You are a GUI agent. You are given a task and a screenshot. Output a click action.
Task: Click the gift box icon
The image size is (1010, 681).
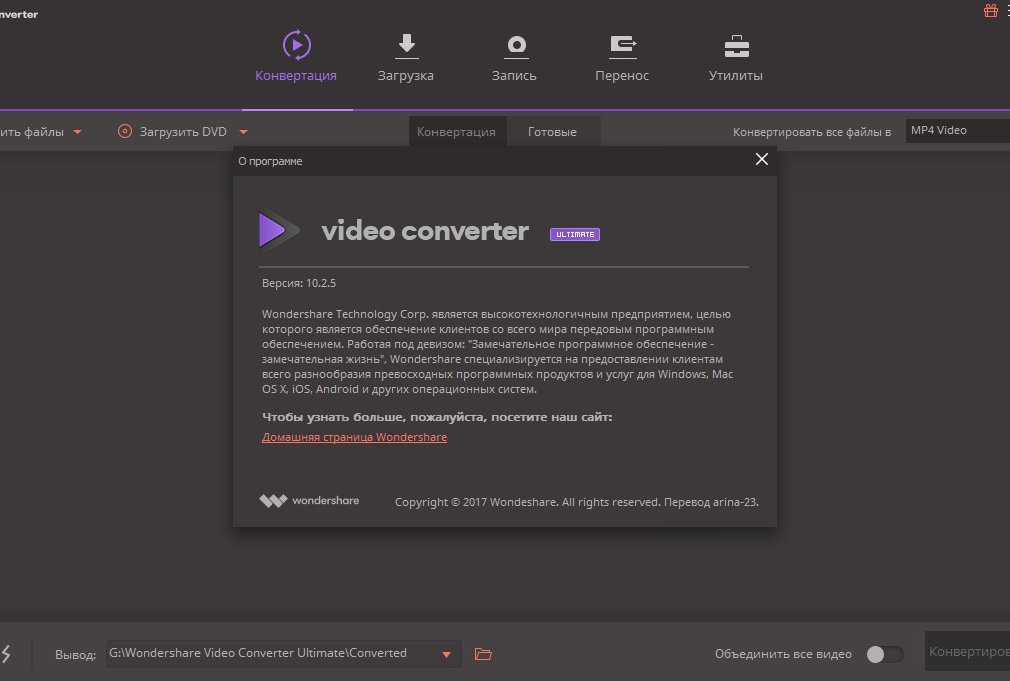(x=991, y=10)
